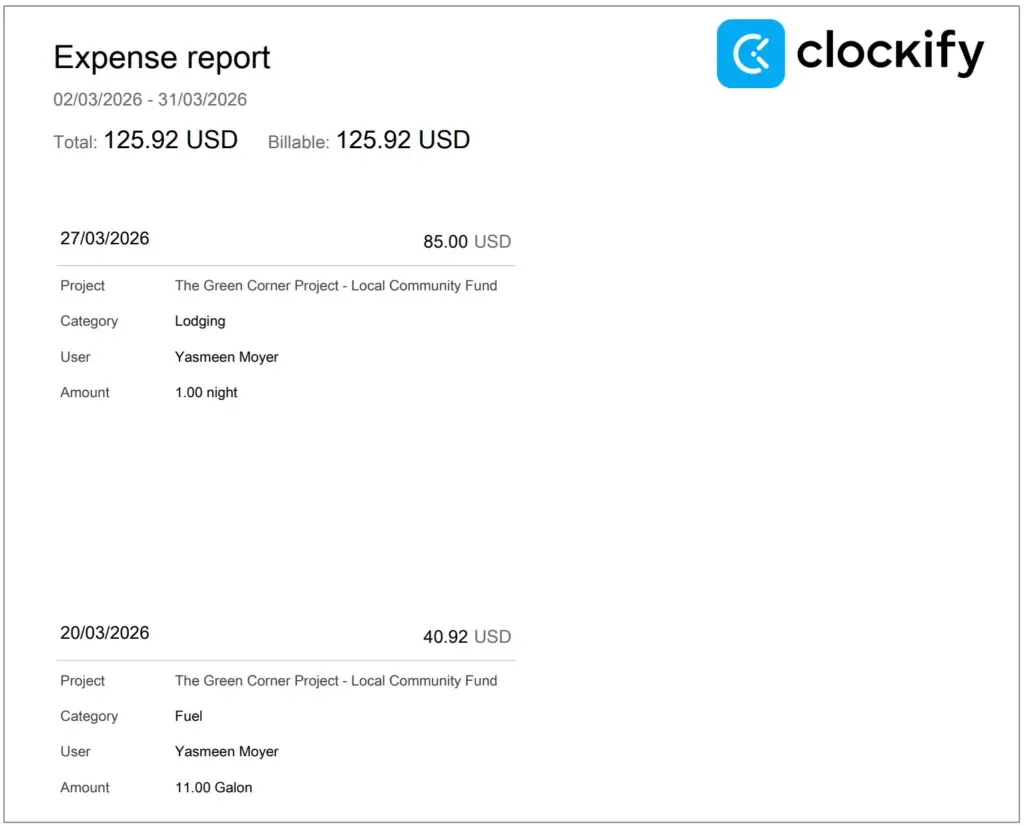This screenshot has height=825, width=1024.
Task: Select user Yasmeen Moyer in the second entry
Action: pyautogui.click(x=227, y=751)
